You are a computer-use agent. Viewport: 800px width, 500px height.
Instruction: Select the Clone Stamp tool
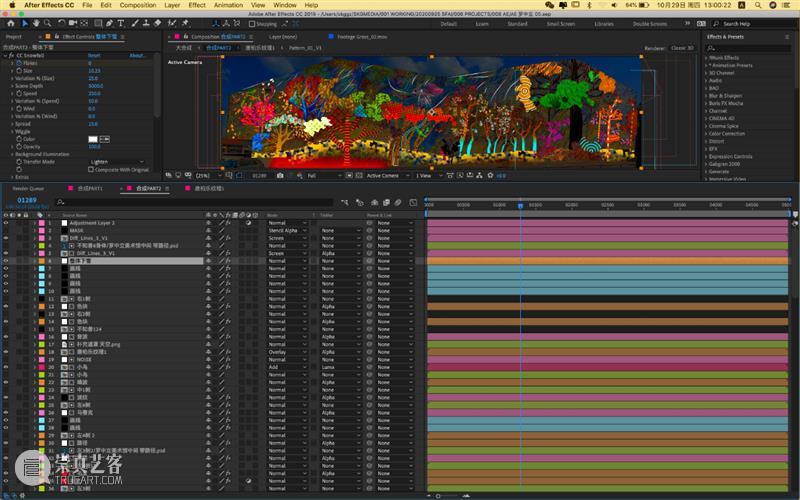click(146, 23)
